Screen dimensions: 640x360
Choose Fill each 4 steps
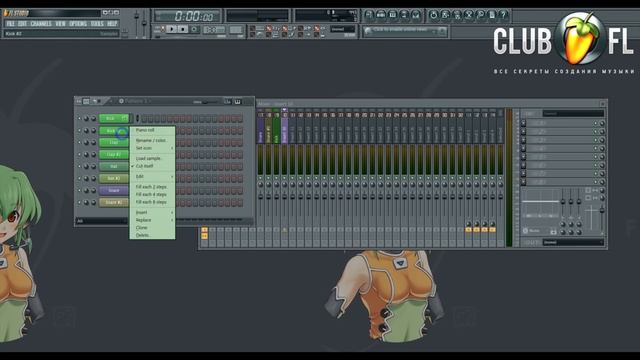click(152, 194)
